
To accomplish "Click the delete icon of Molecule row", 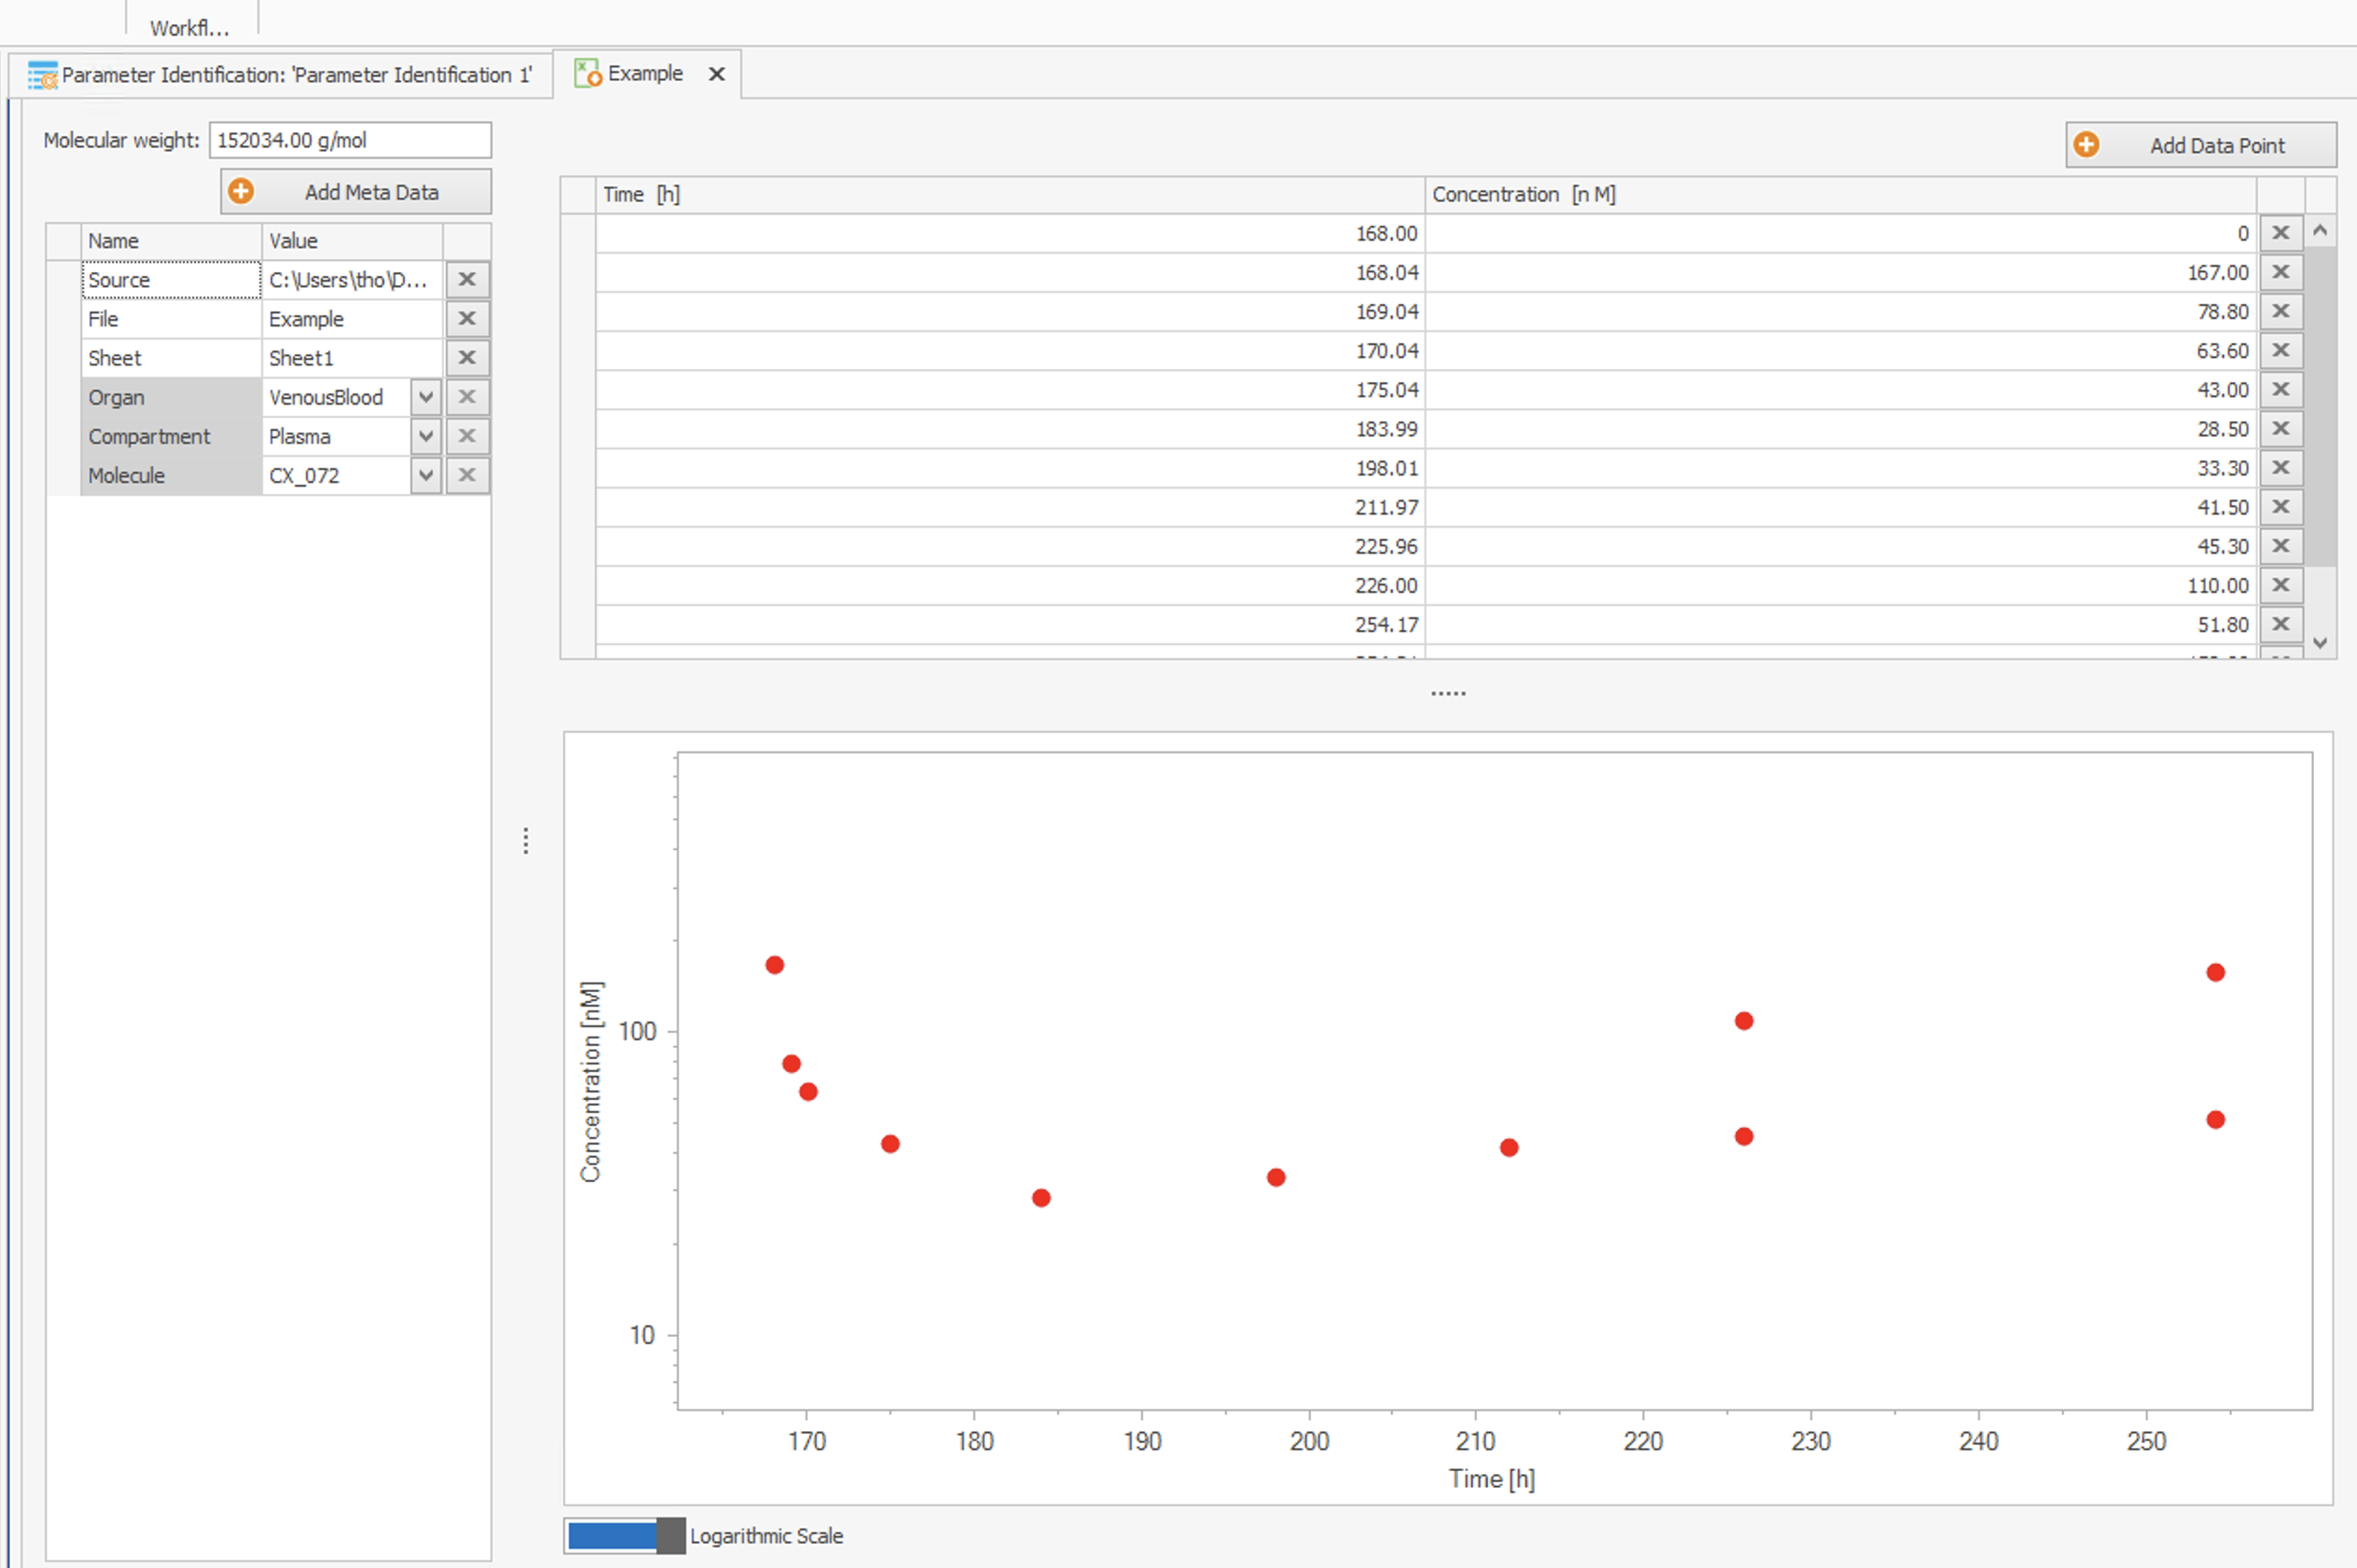I will [x=467, y=475].
